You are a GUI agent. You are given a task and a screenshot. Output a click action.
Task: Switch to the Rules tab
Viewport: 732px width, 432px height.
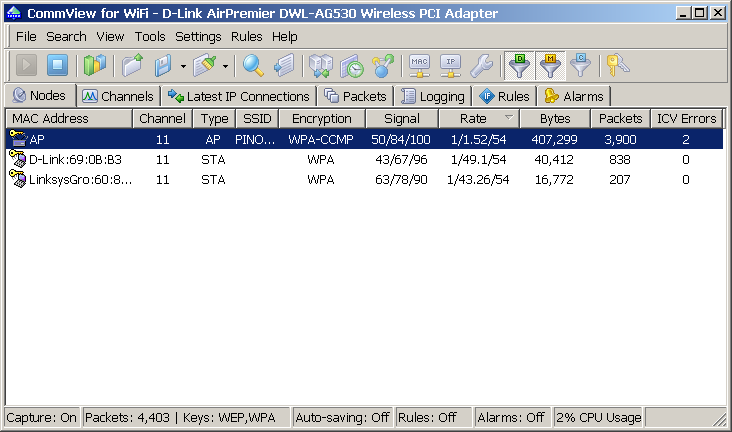[505, 96]
